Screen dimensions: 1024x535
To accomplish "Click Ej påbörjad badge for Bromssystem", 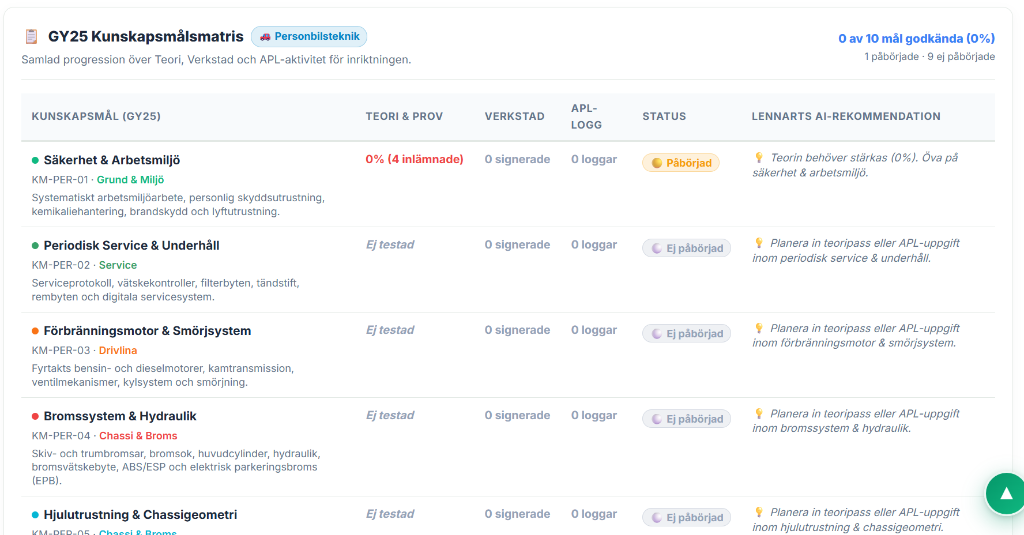I will pyautogui.click(x=686, y=419).
